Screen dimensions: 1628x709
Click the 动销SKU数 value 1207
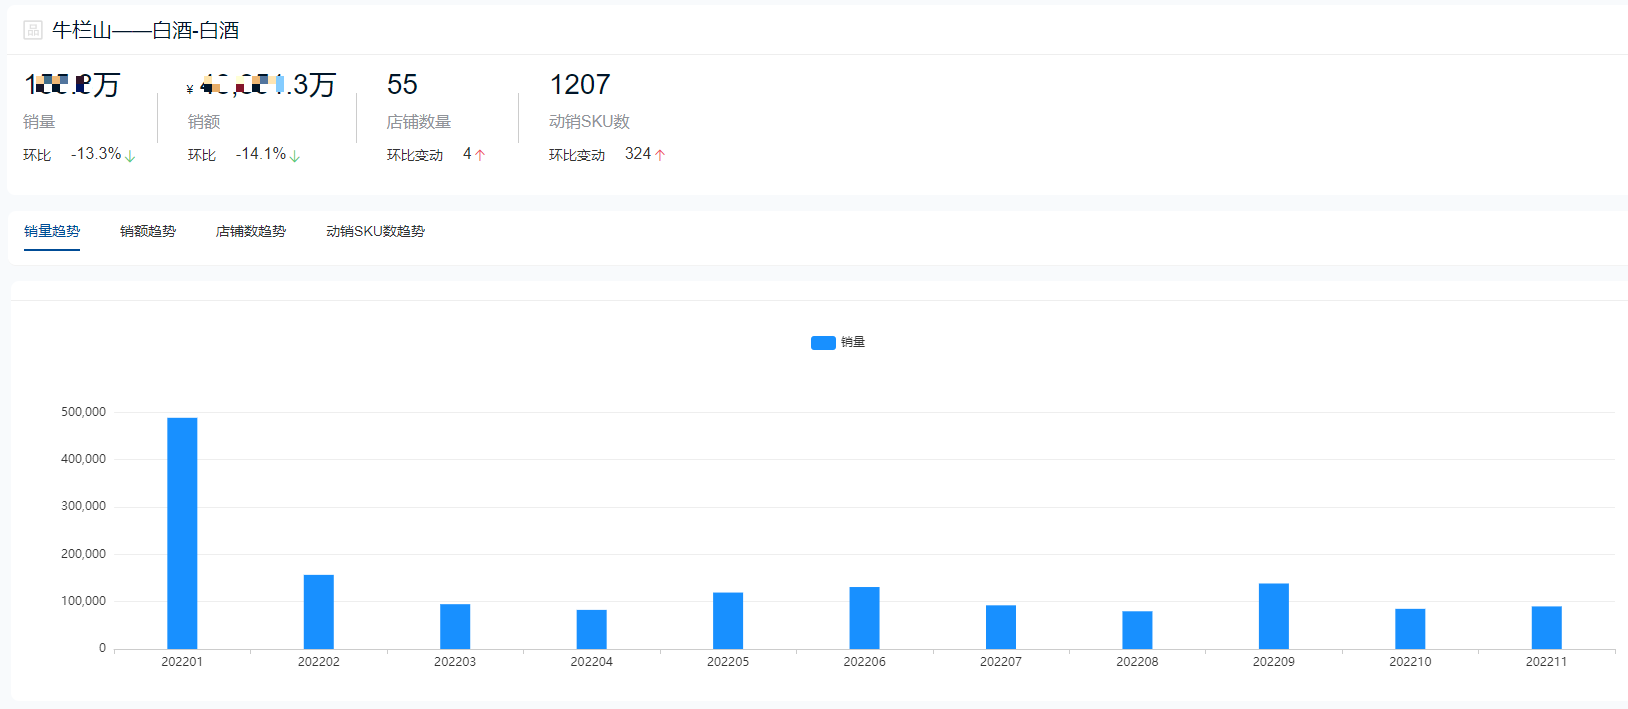(x=580, y=85)
